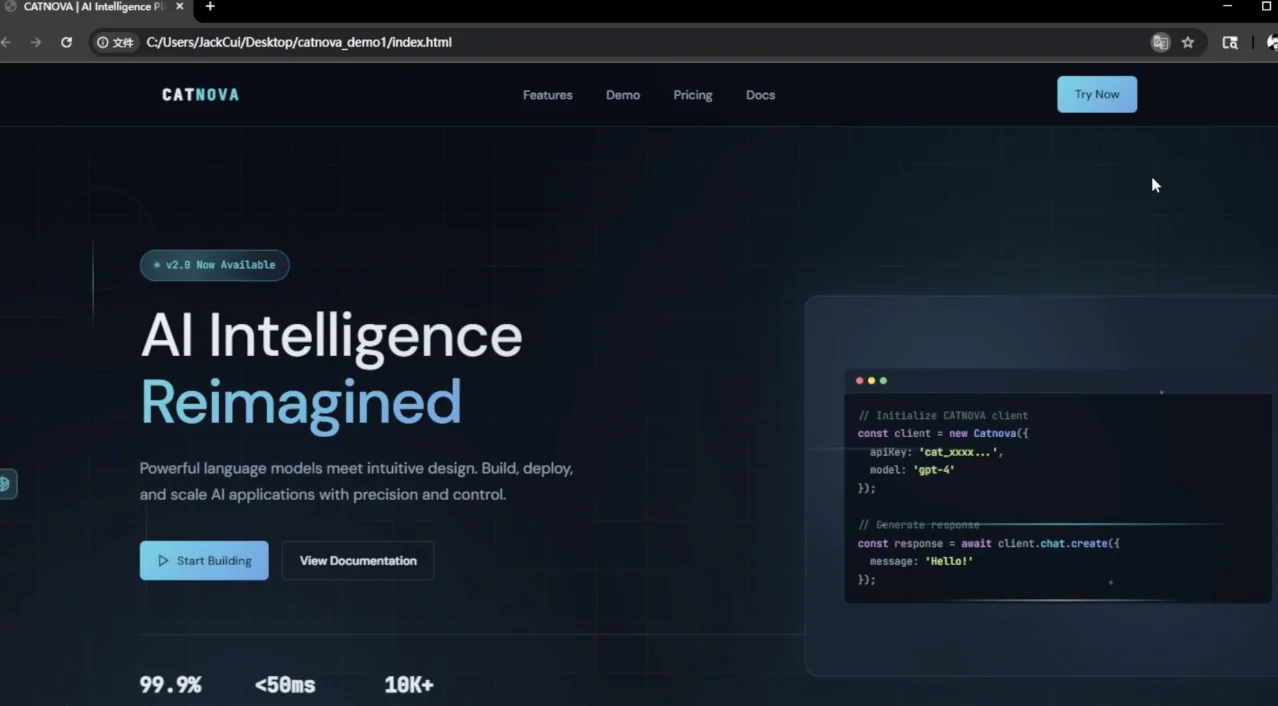Open View Documentation button
The height and width of the screenshot is (706, 1278).
click(357, 561)
